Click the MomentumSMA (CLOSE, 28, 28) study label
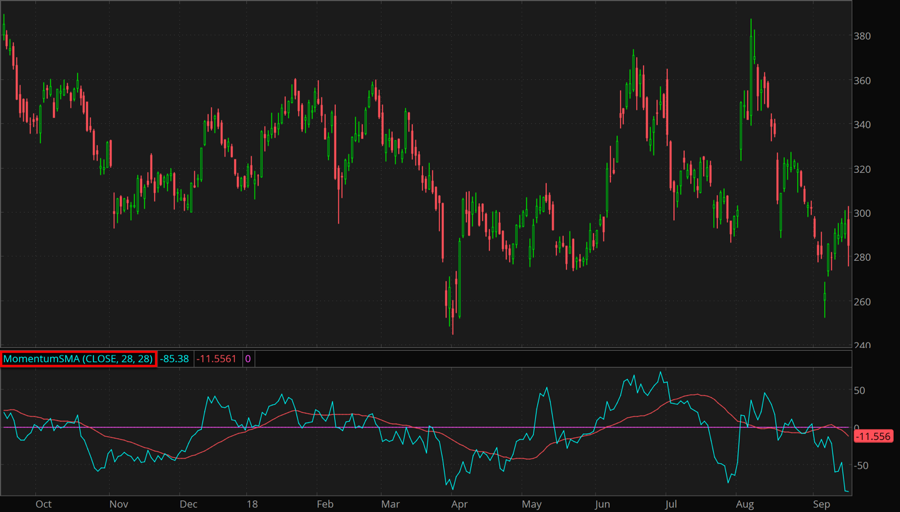 tap(79, 358)
